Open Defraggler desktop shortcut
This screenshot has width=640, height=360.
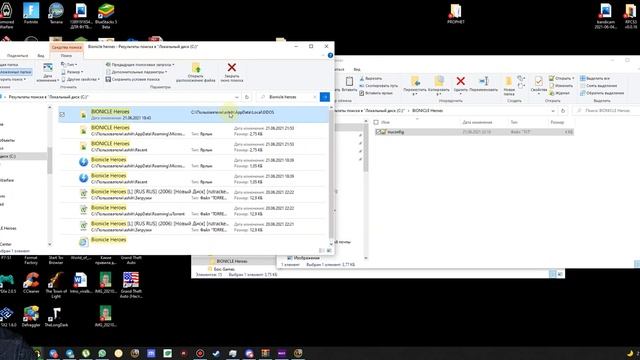[x=31, y=316]
